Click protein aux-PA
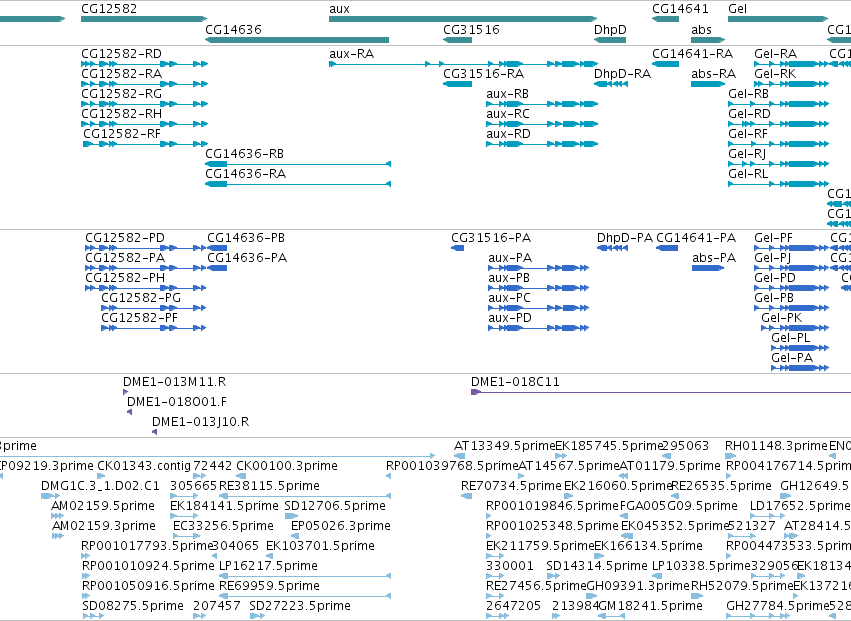The height and width of the screenshot is (621, 851). [x=510, y=258]
